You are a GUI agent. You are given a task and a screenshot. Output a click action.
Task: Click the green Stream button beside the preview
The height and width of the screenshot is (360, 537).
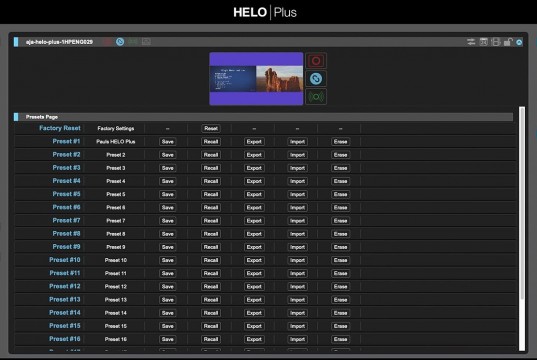(316, 97)
